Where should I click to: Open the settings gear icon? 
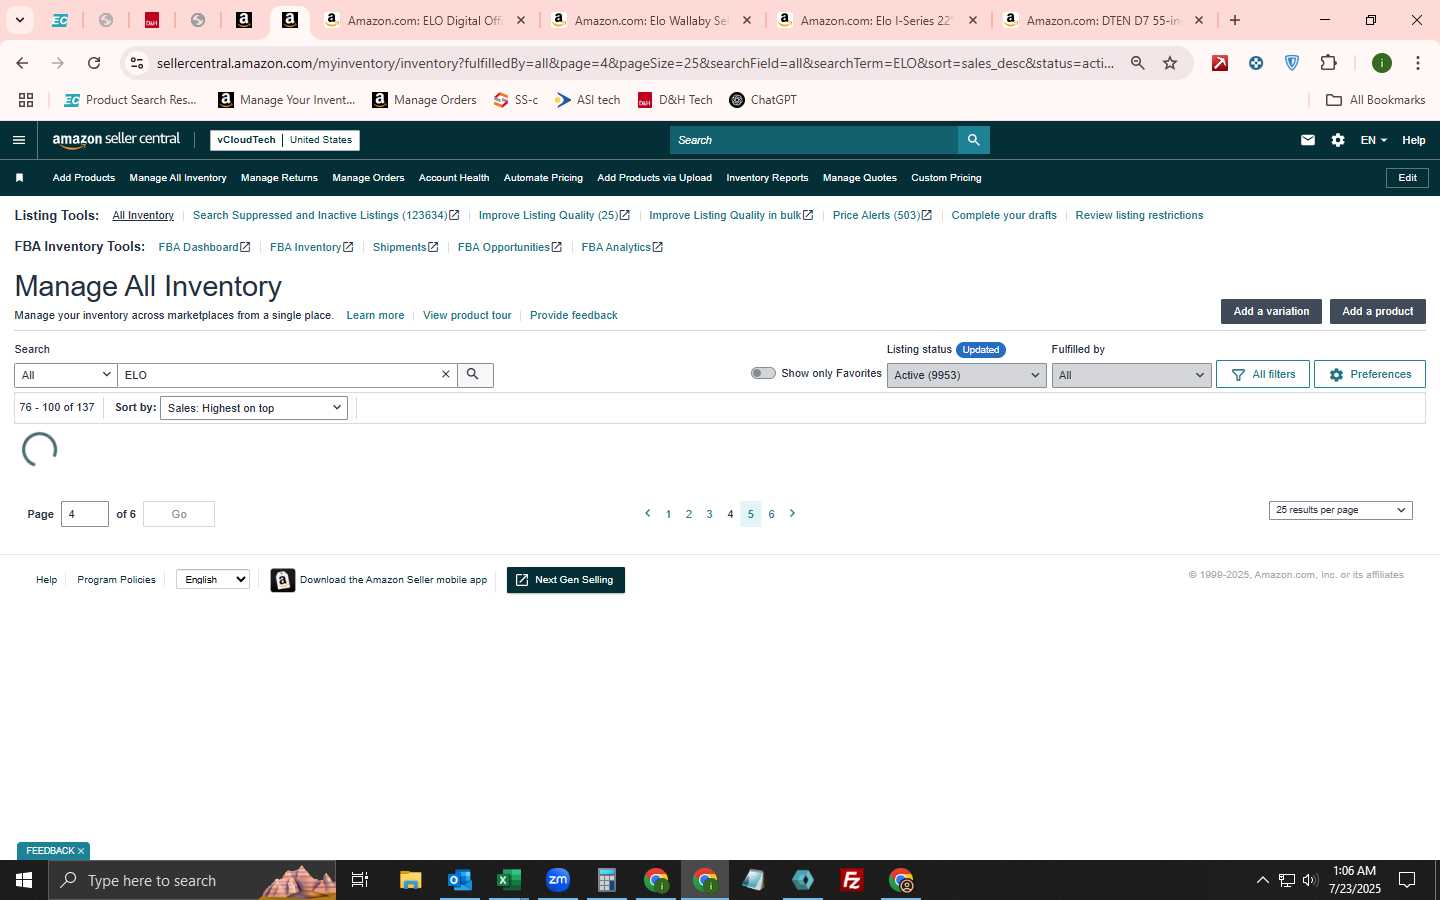(x=1338, y=140)
